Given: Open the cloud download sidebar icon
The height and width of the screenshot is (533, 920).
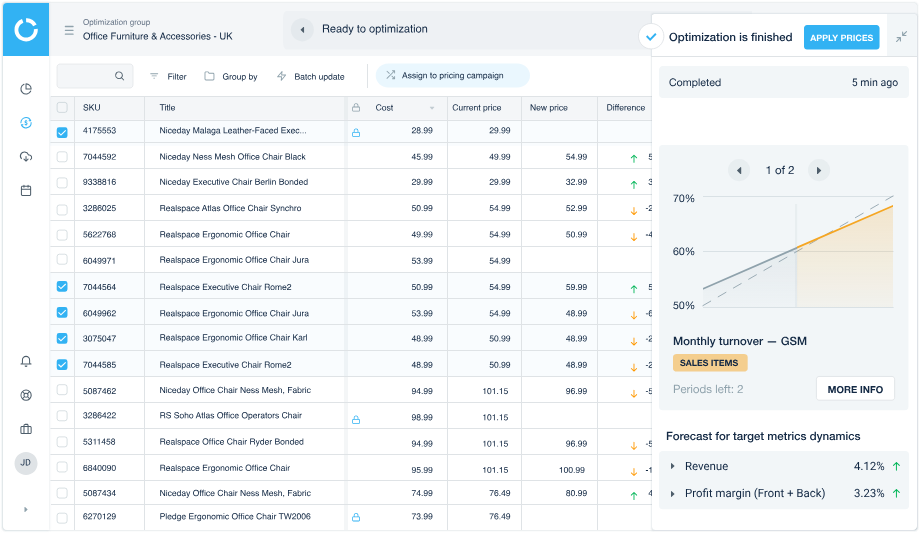Looking at the screenshot, I should 26,157.
